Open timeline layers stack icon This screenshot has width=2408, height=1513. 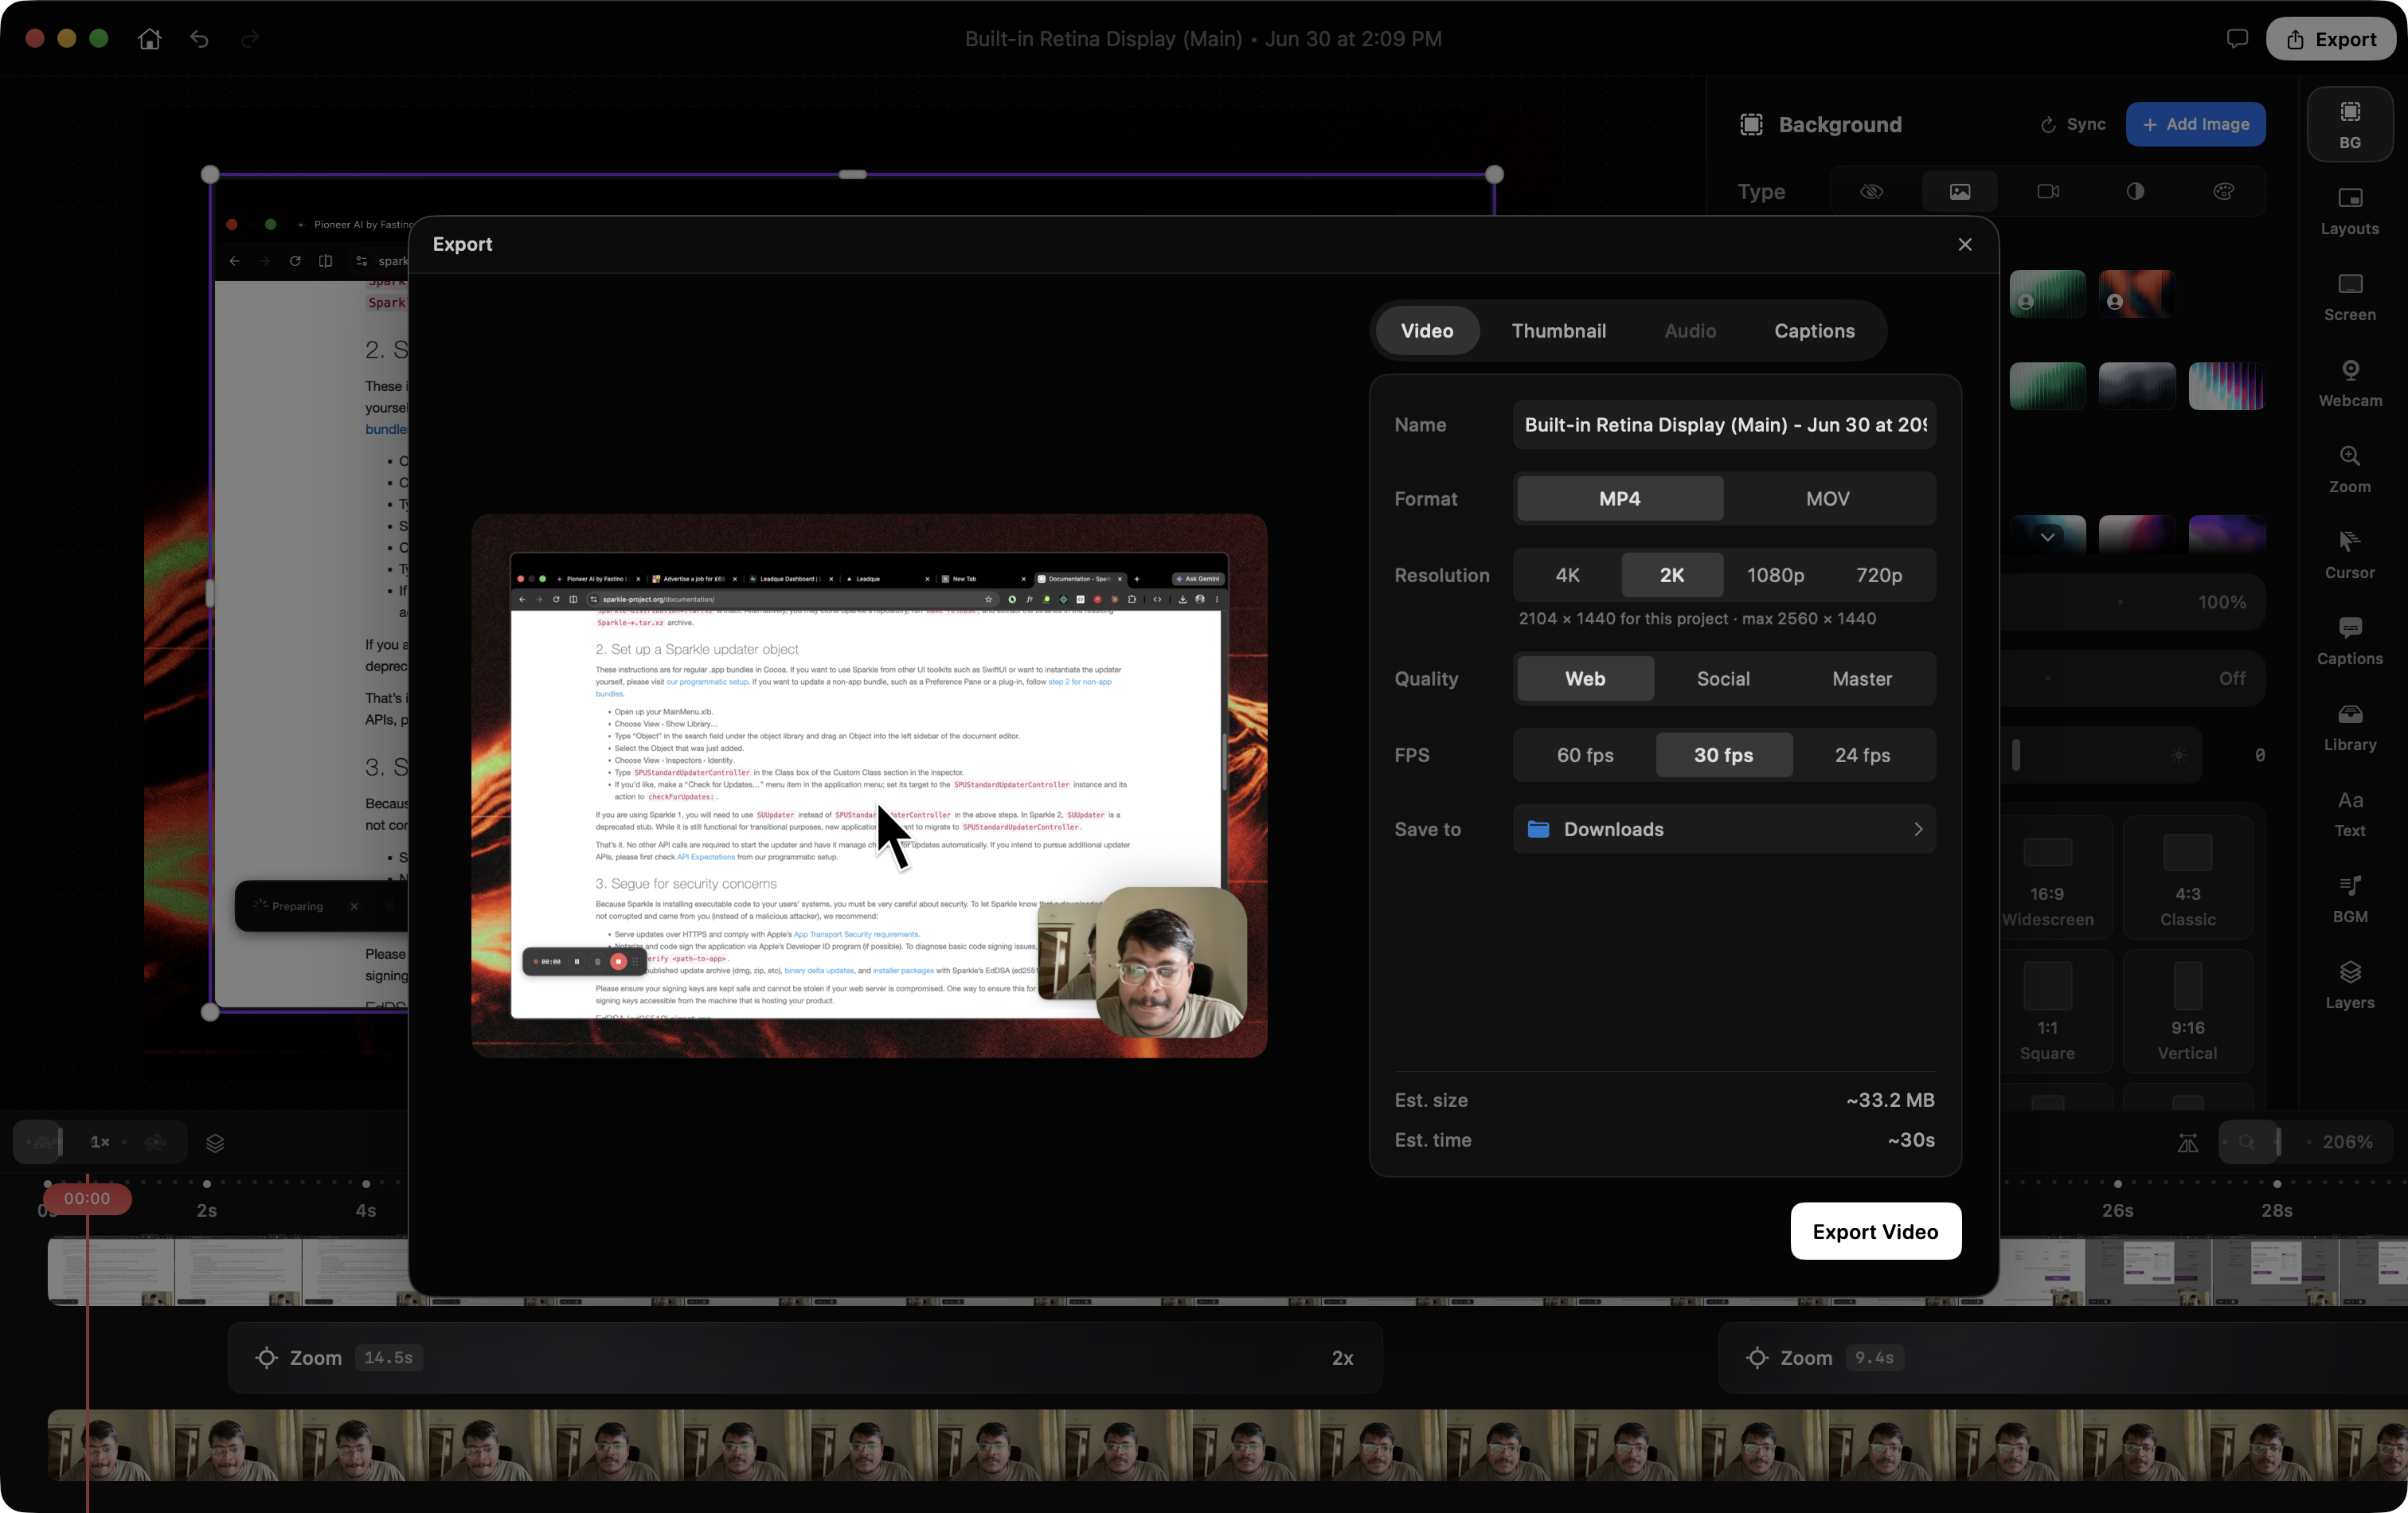click(x=214, y=1142)
